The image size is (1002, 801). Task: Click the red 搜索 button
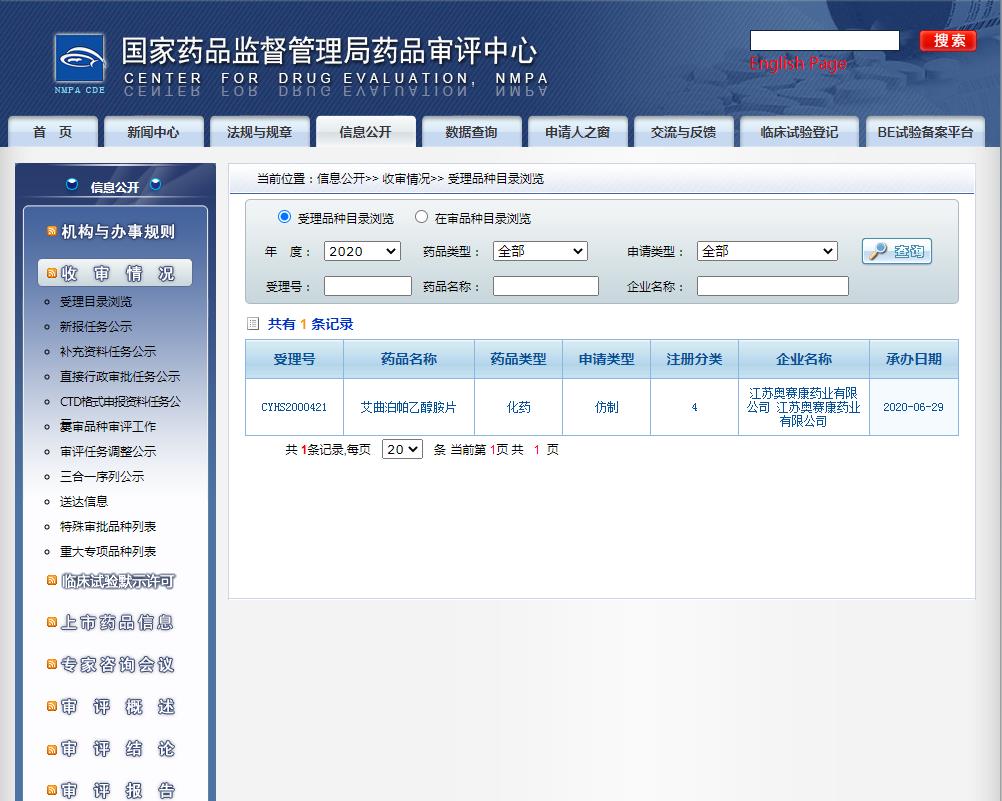(x=948, y=41)
